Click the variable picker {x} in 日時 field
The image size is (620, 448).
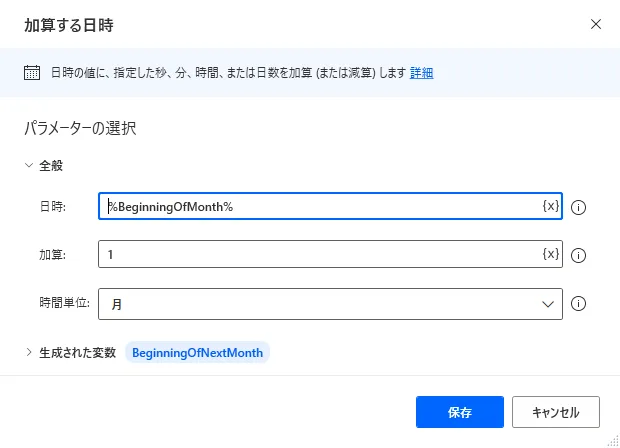click(x=550, y=206)
